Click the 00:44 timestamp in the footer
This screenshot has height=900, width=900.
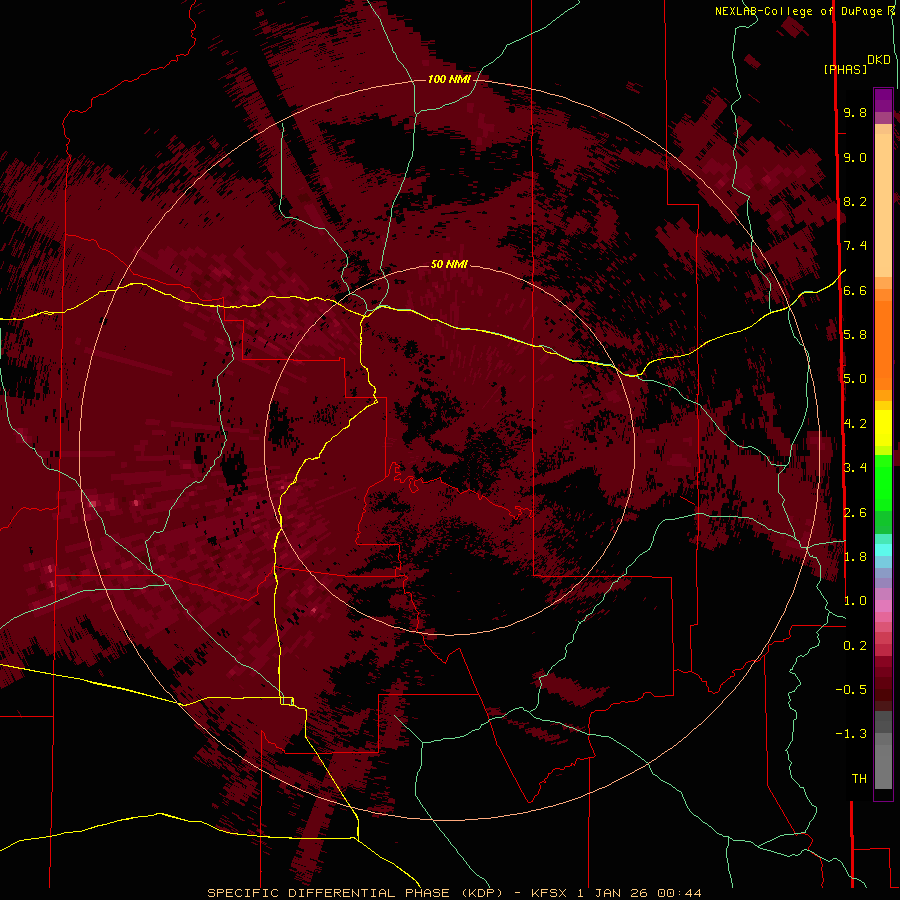pyautogui.click(x=680, y=893)
